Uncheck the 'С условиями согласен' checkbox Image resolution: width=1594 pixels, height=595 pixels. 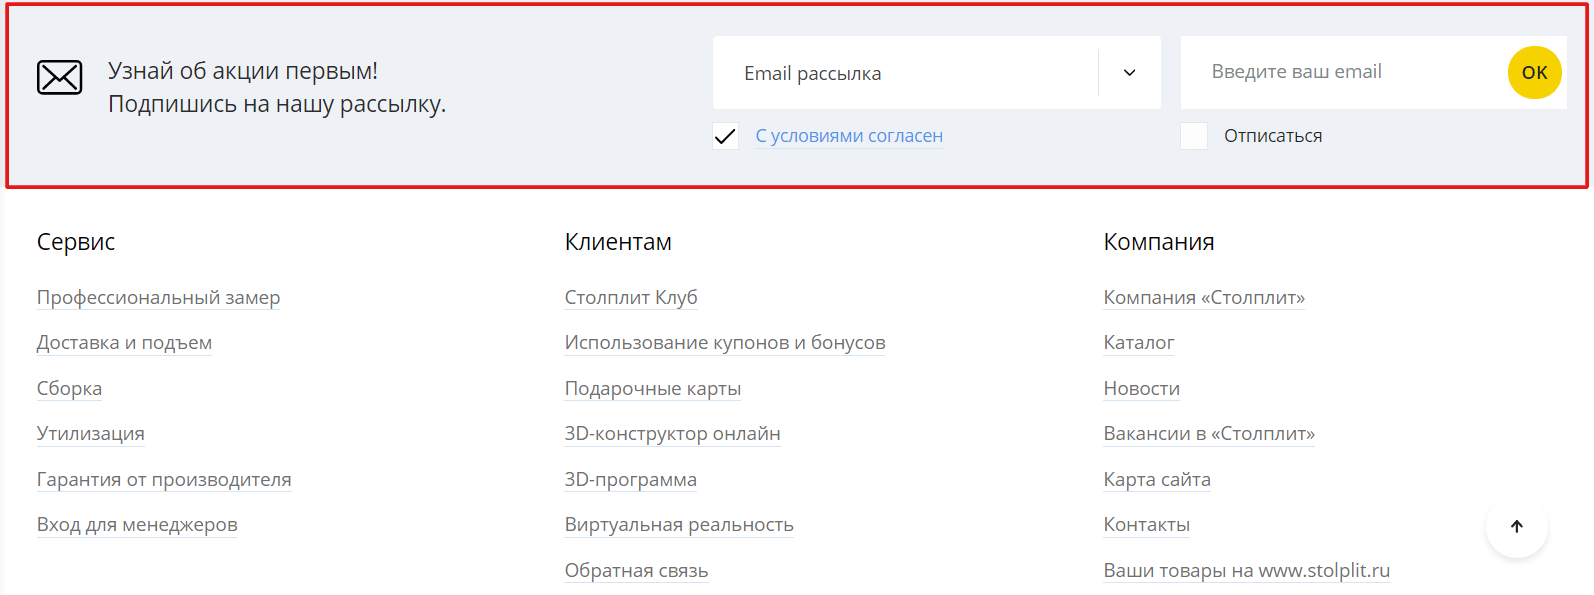pyautogui.click(x=725, y=135)
